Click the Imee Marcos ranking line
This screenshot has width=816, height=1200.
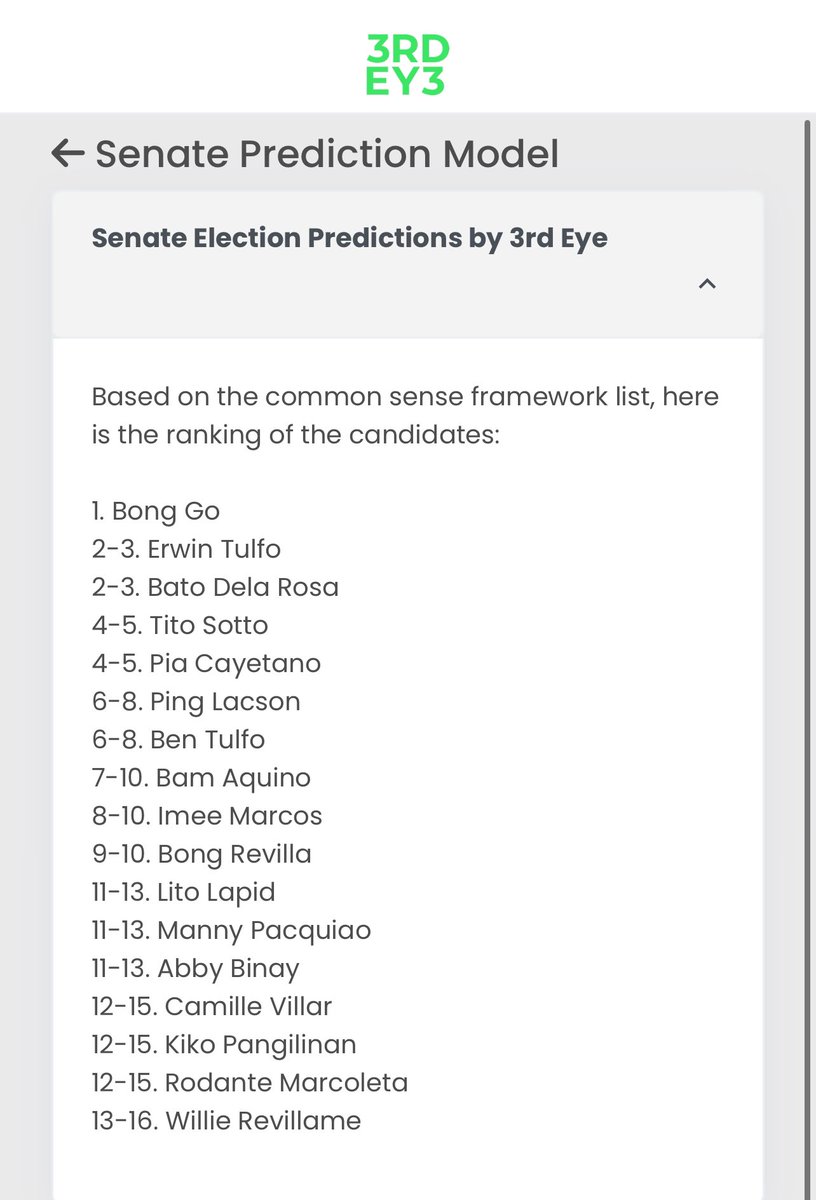click(207, 815)
